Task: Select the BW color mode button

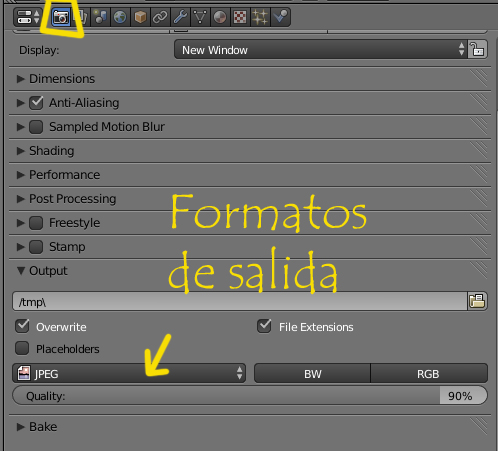Action: 312,373
